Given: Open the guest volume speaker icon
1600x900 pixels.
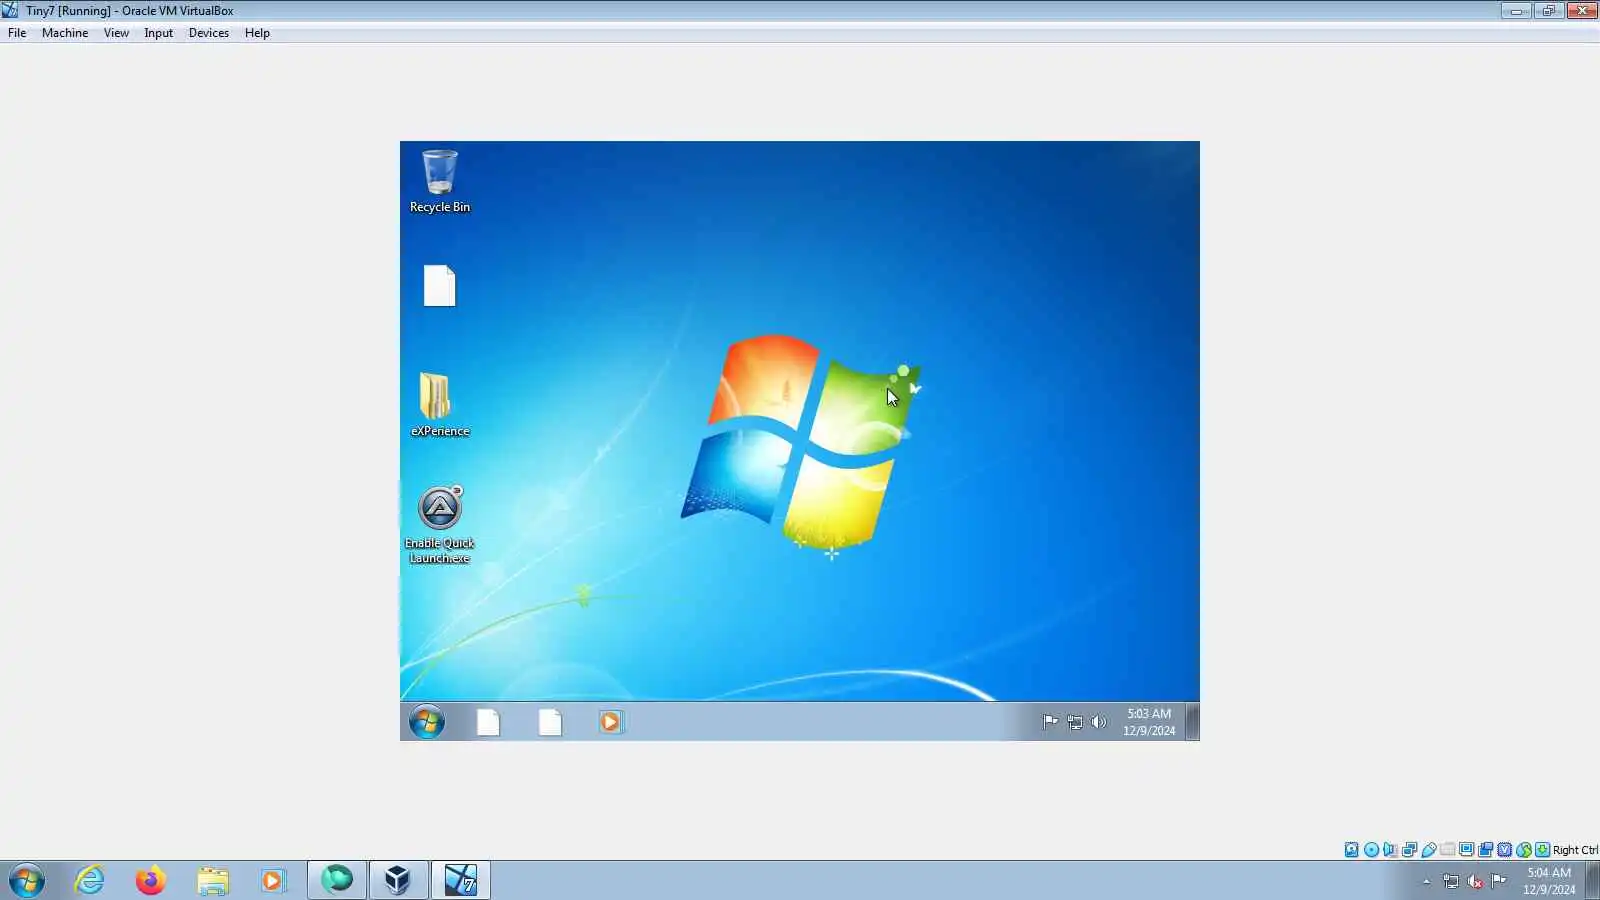Looking at the screenshot, I should (1099, 722).
